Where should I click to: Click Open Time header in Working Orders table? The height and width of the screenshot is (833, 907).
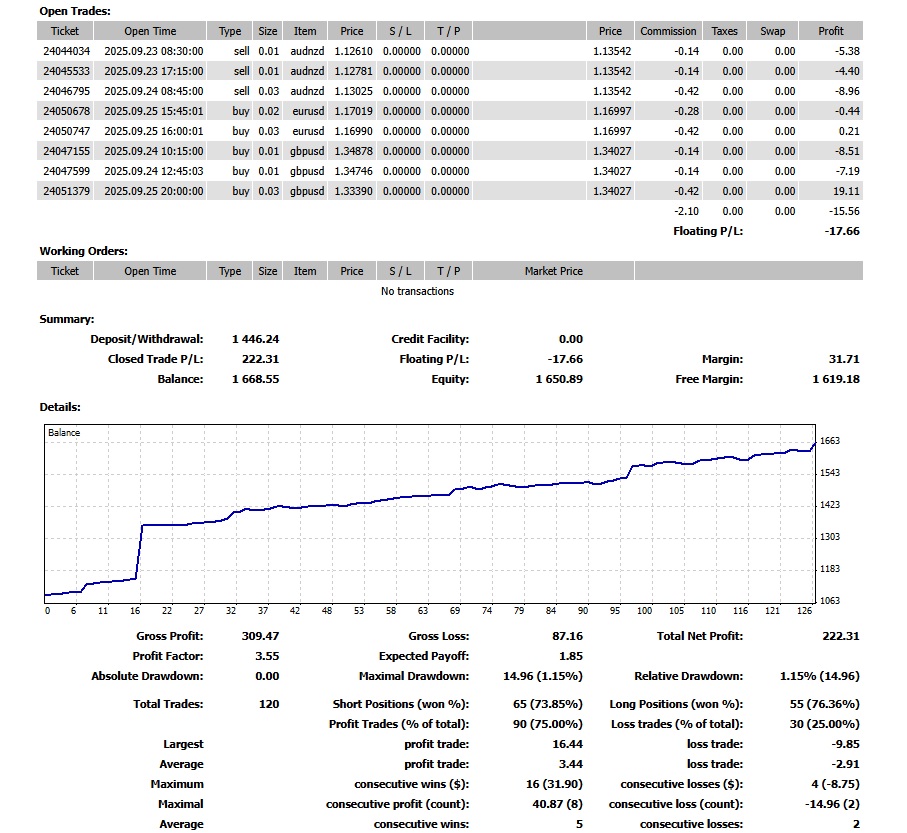pos(150,271)
